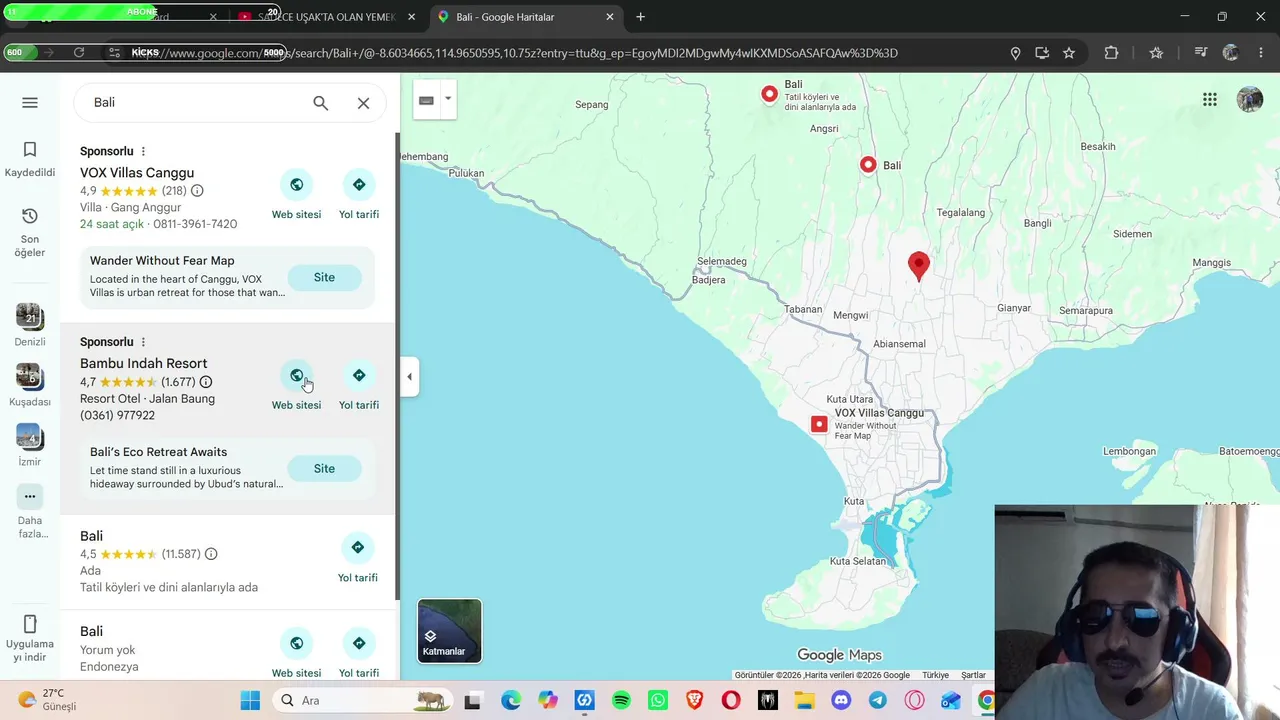Image resolution: width=1280 pixels, height=720 pixels.
Task: Open WhatsApp from the taskbar
Action: point(657,700)
